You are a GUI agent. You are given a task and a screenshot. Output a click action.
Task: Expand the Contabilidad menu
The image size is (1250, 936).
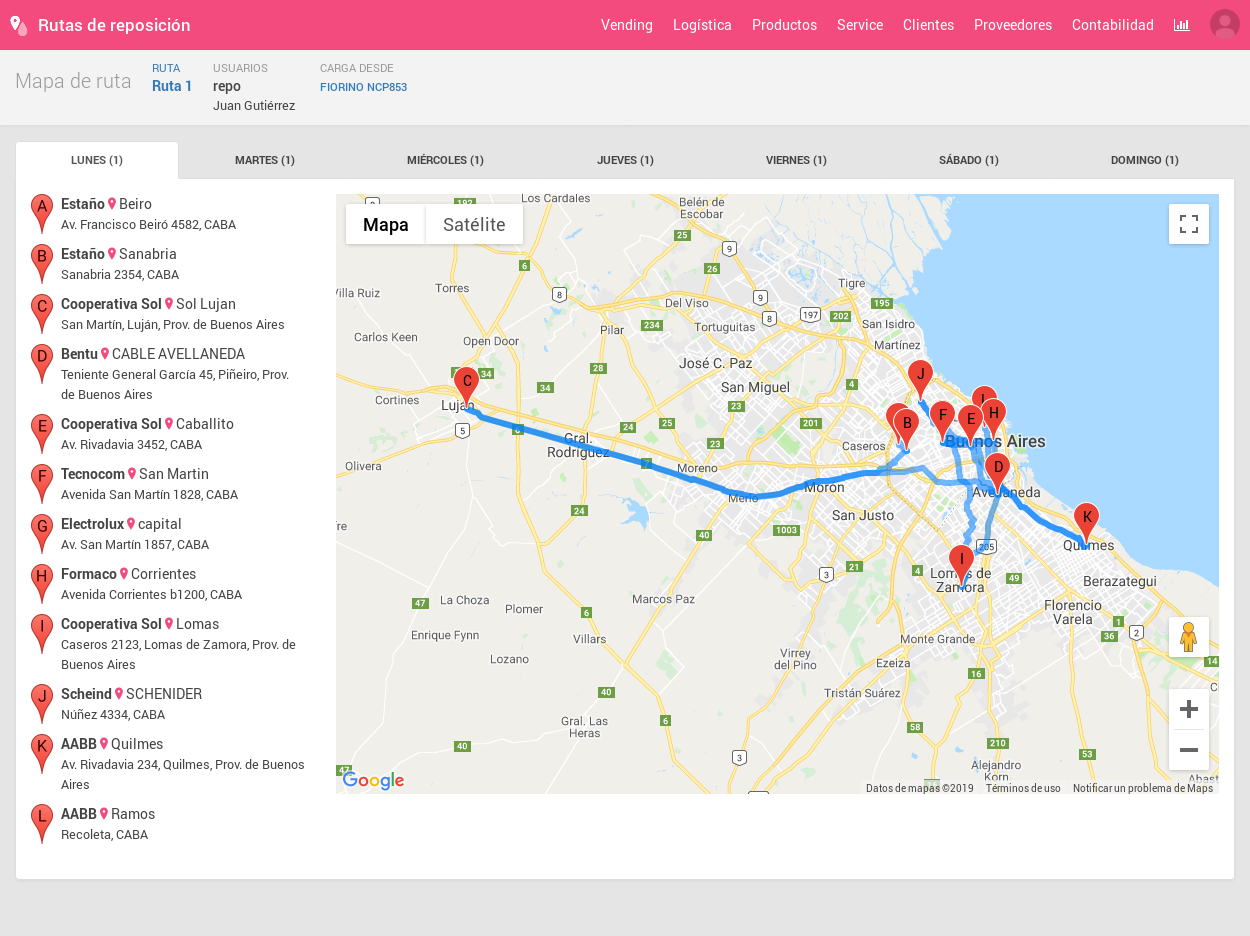point(1112,25)
